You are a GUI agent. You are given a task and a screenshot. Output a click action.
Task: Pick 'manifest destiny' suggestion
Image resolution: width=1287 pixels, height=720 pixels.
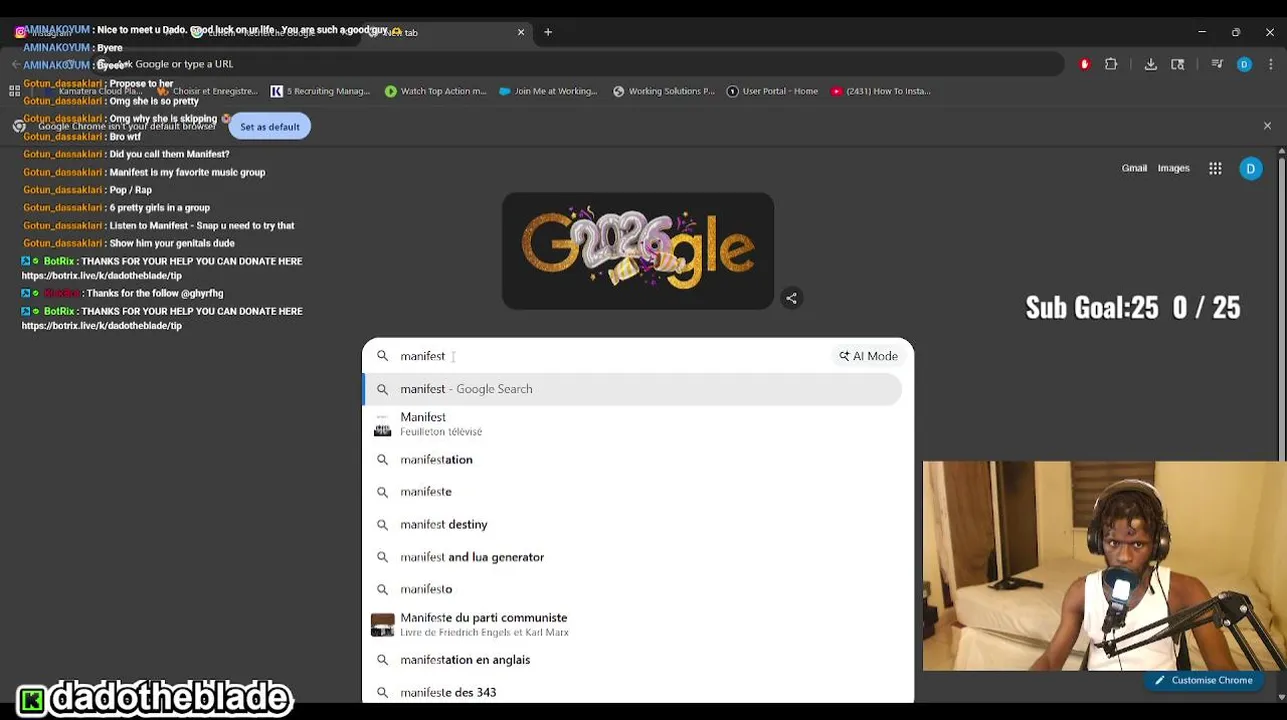coord(632,524)
